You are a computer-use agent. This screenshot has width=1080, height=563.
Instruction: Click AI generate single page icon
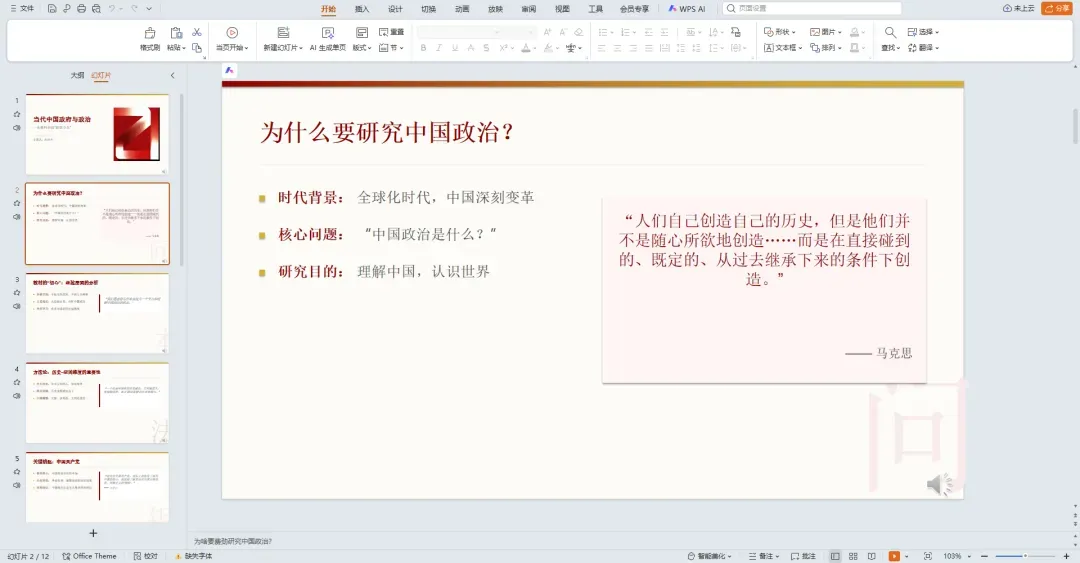coord(328,32)
